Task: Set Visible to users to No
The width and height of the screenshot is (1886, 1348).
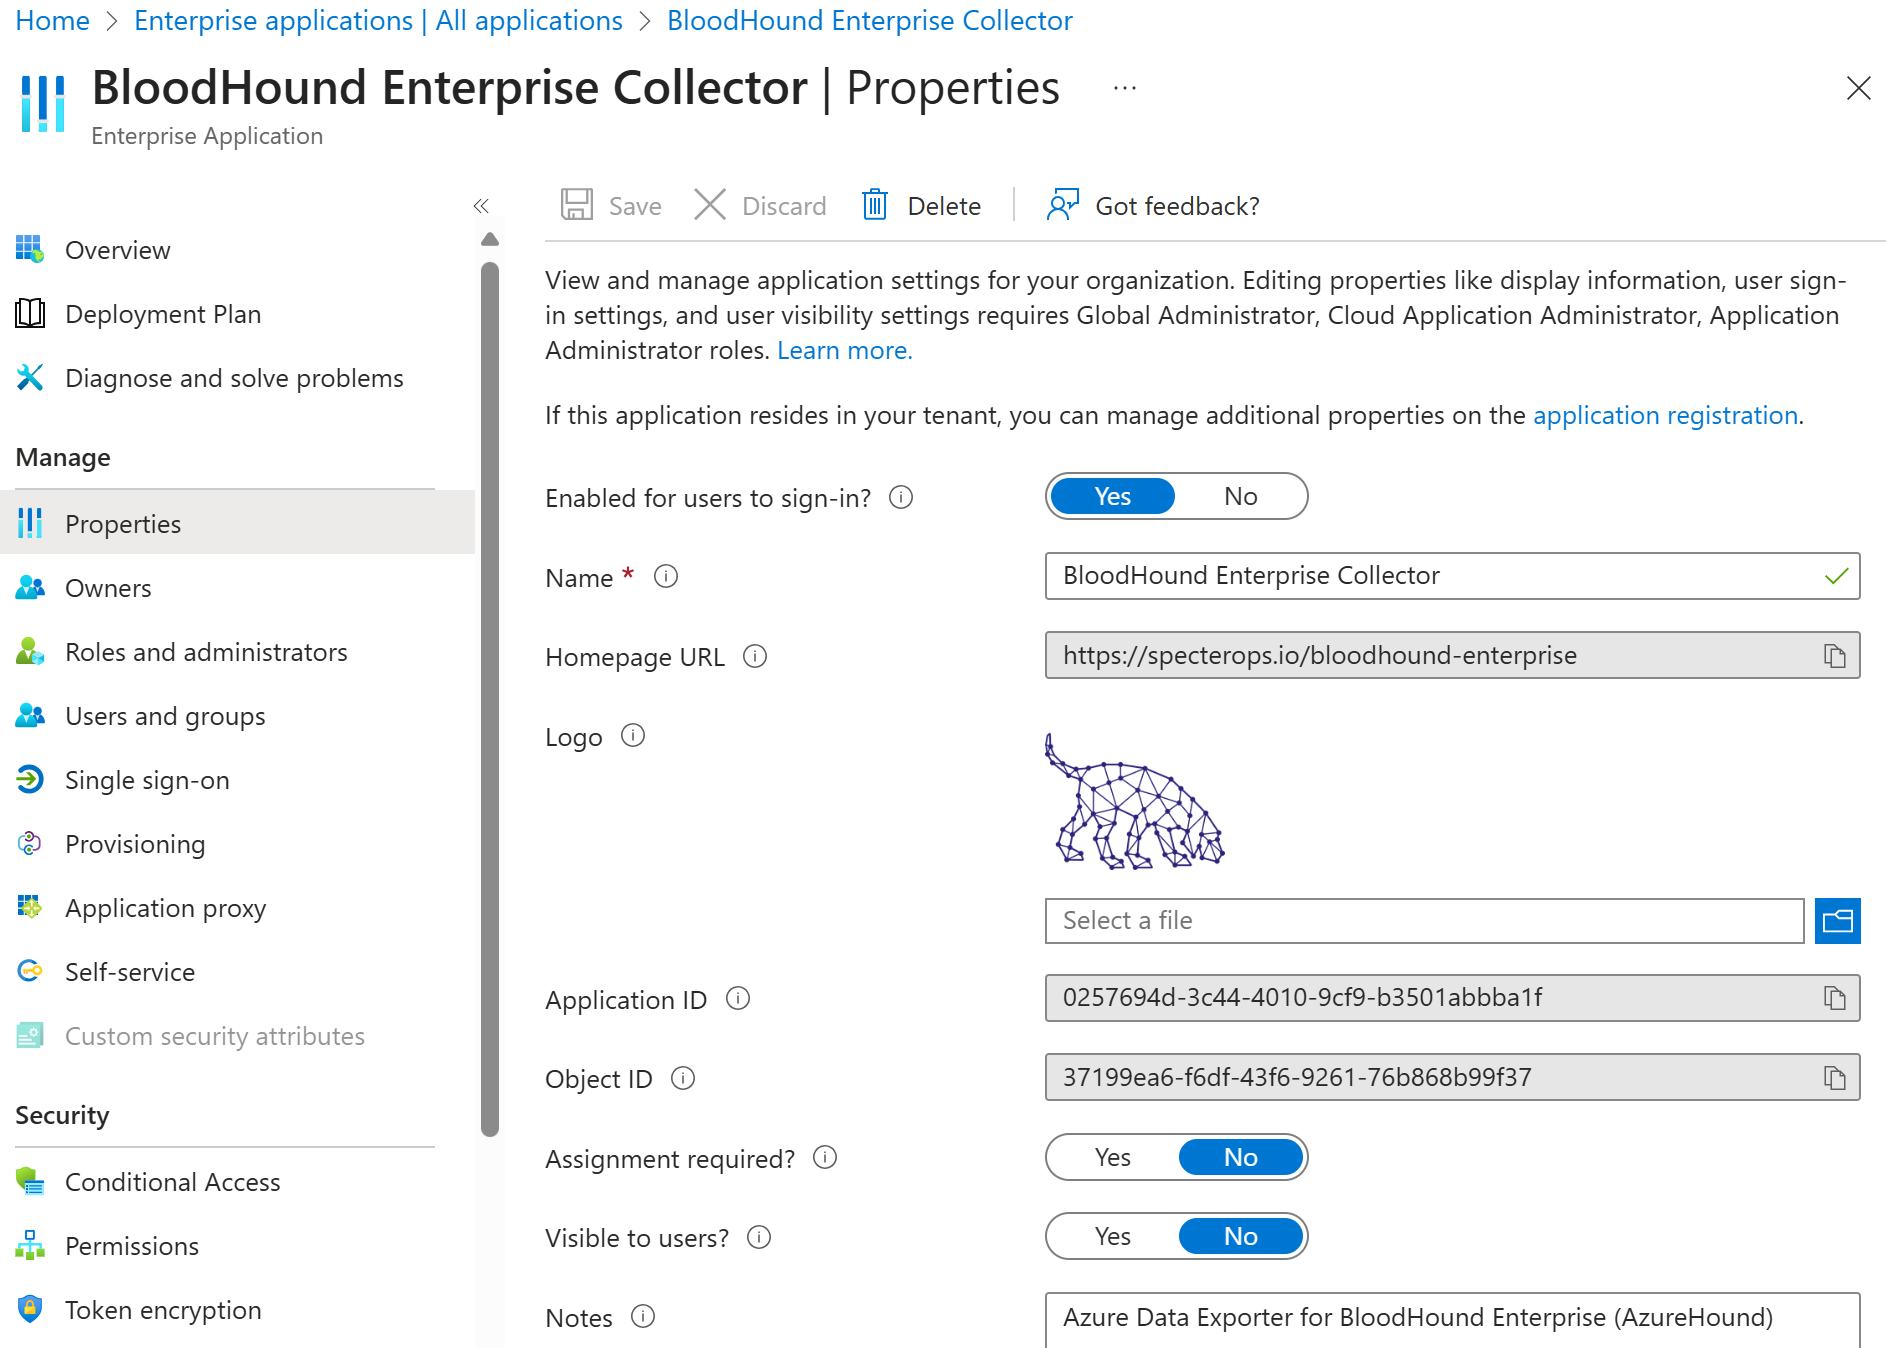Action: point(1241,1236)
